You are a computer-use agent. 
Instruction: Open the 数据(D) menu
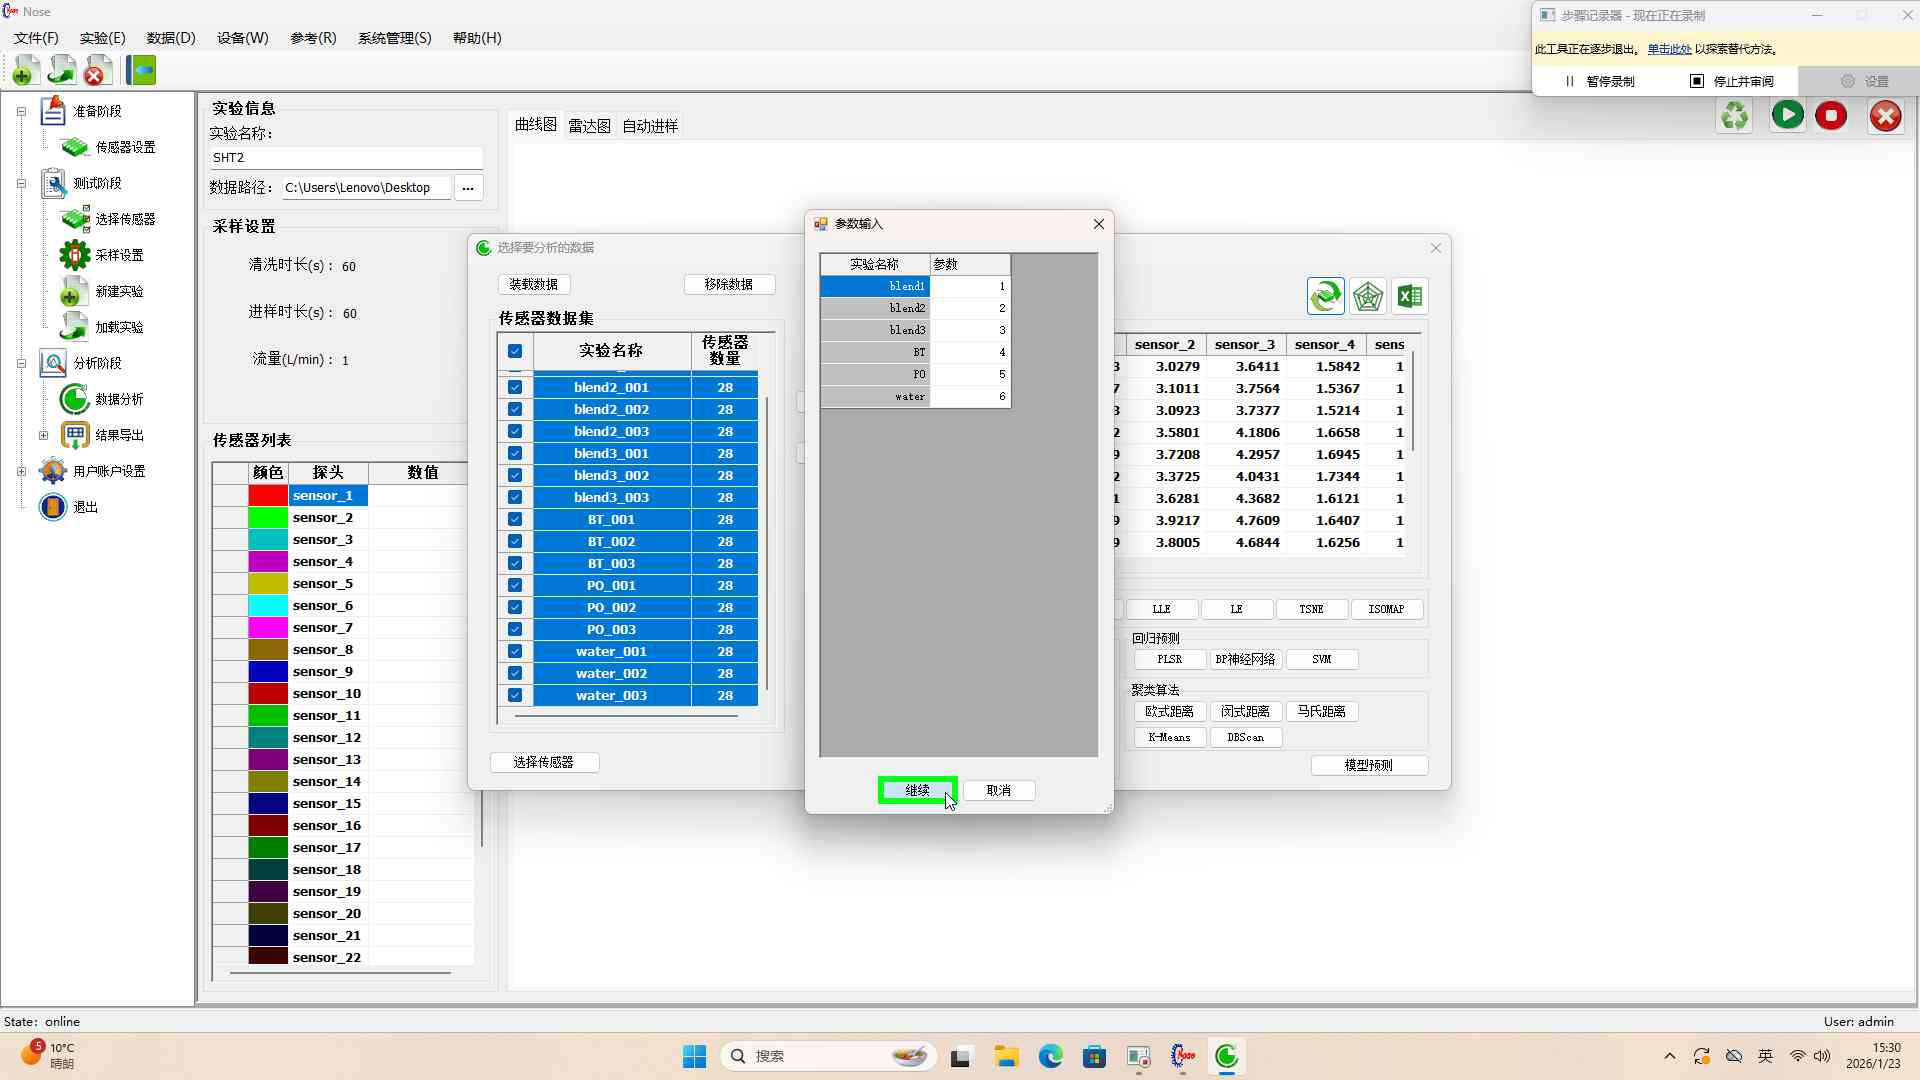coord(171,38)
